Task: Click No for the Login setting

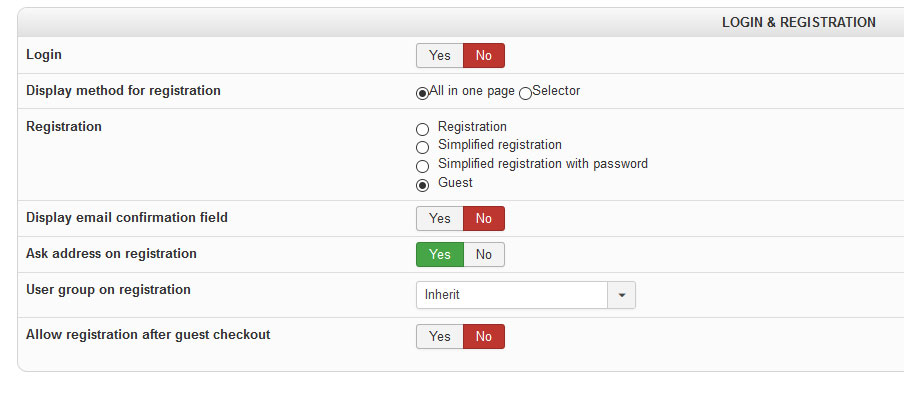Action: pos(484,56)
